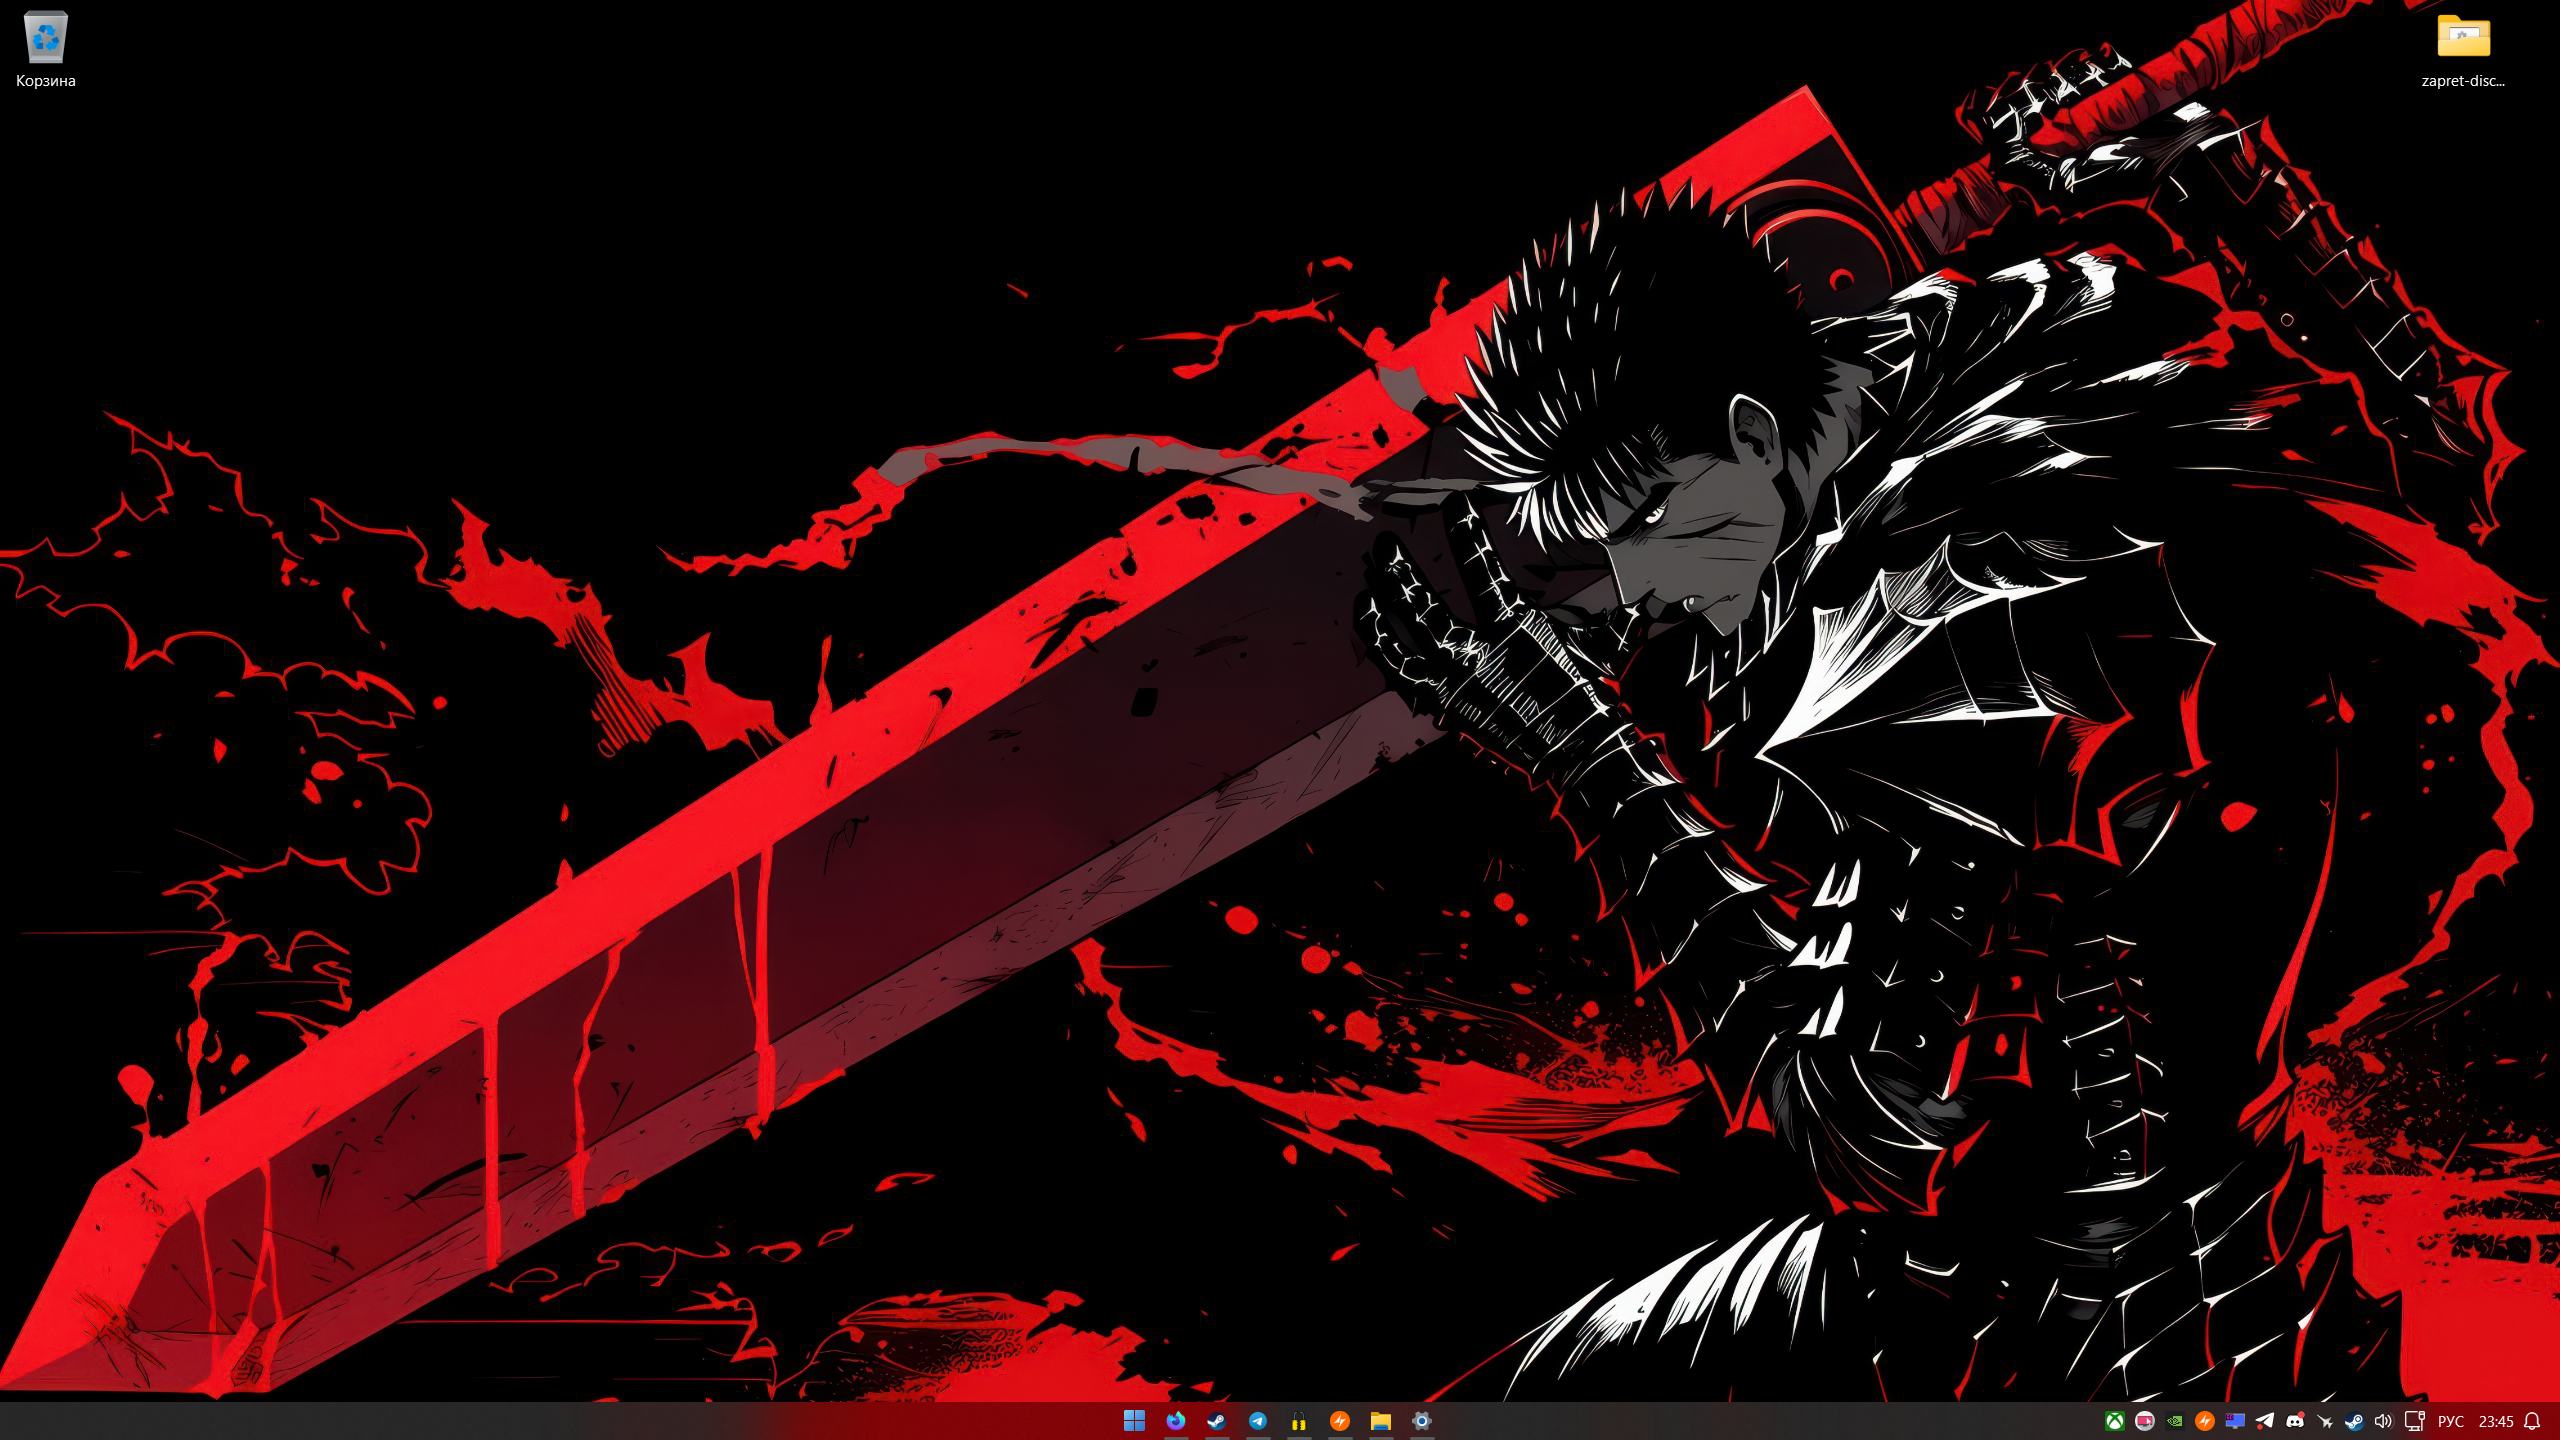This screenshot has width=2560, height=1440.
Task: Open File Explorer from the taskbar
Action: (x=1381, y=1421)
